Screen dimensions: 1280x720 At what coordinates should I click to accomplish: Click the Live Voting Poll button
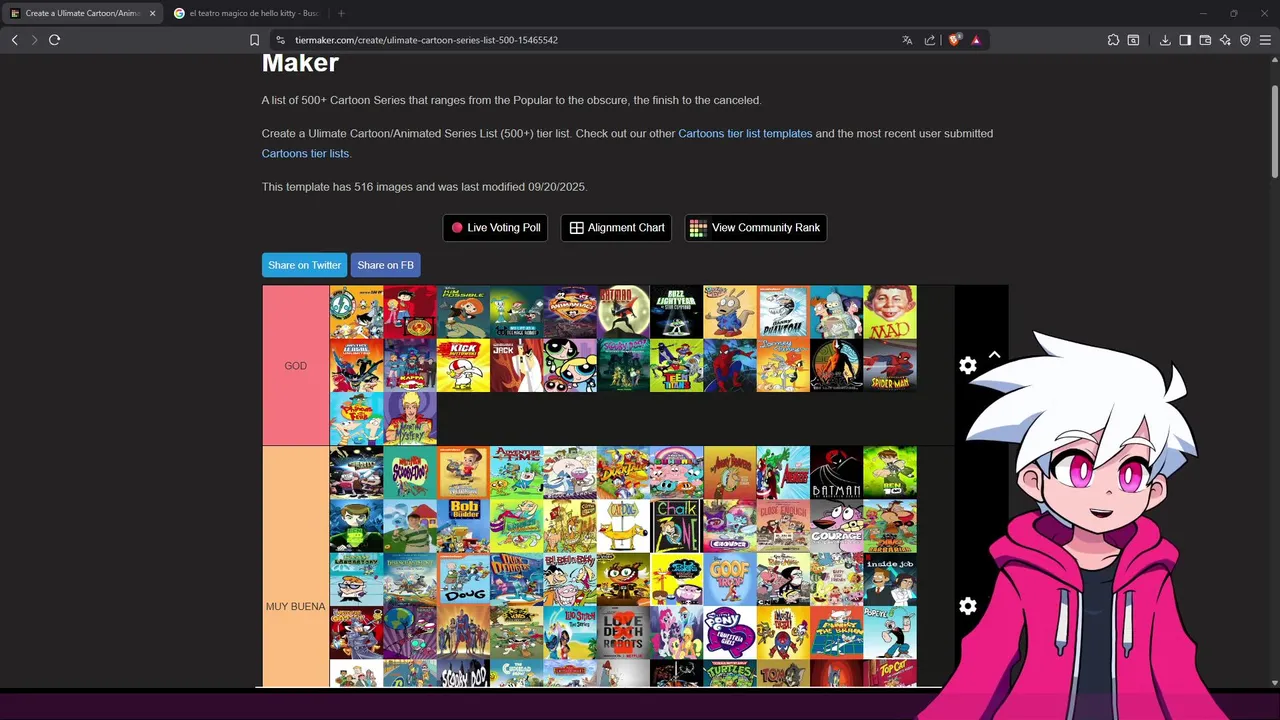[x=495, y=228]
